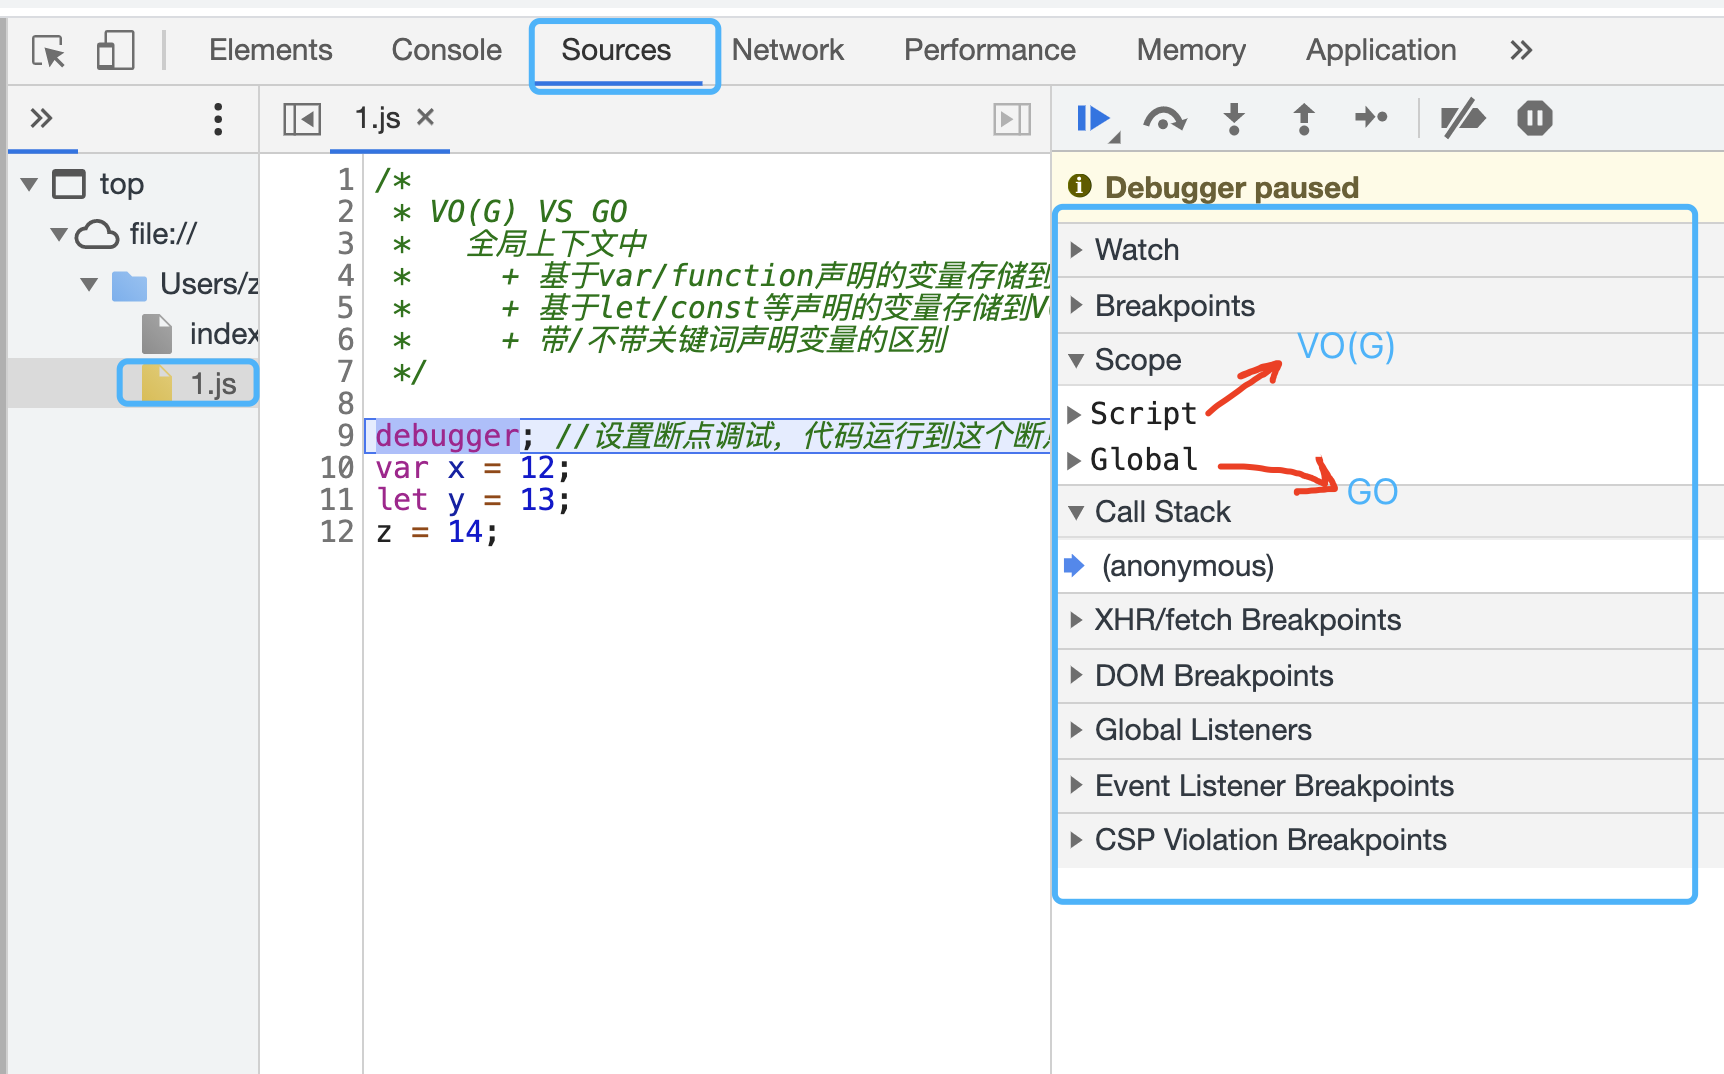
Task: Click the Users folder icon
Action: coord(129,286)
